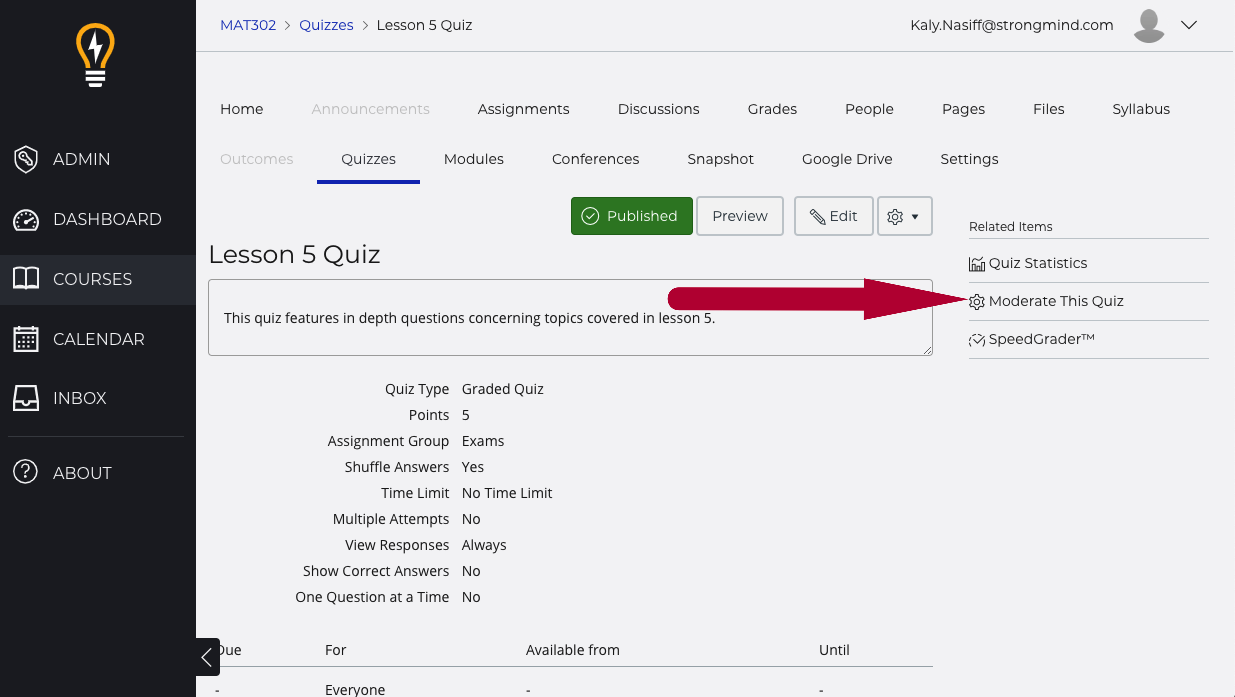Open the MAT302 breadcrumb link
Screen dimensions: 1235x697
(x=248, y=25)
